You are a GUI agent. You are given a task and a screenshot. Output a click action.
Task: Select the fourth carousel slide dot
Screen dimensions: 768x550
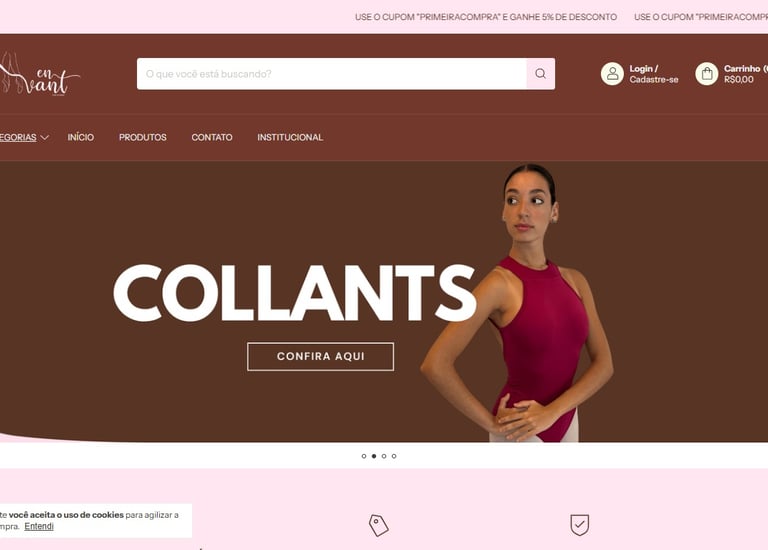394,456
